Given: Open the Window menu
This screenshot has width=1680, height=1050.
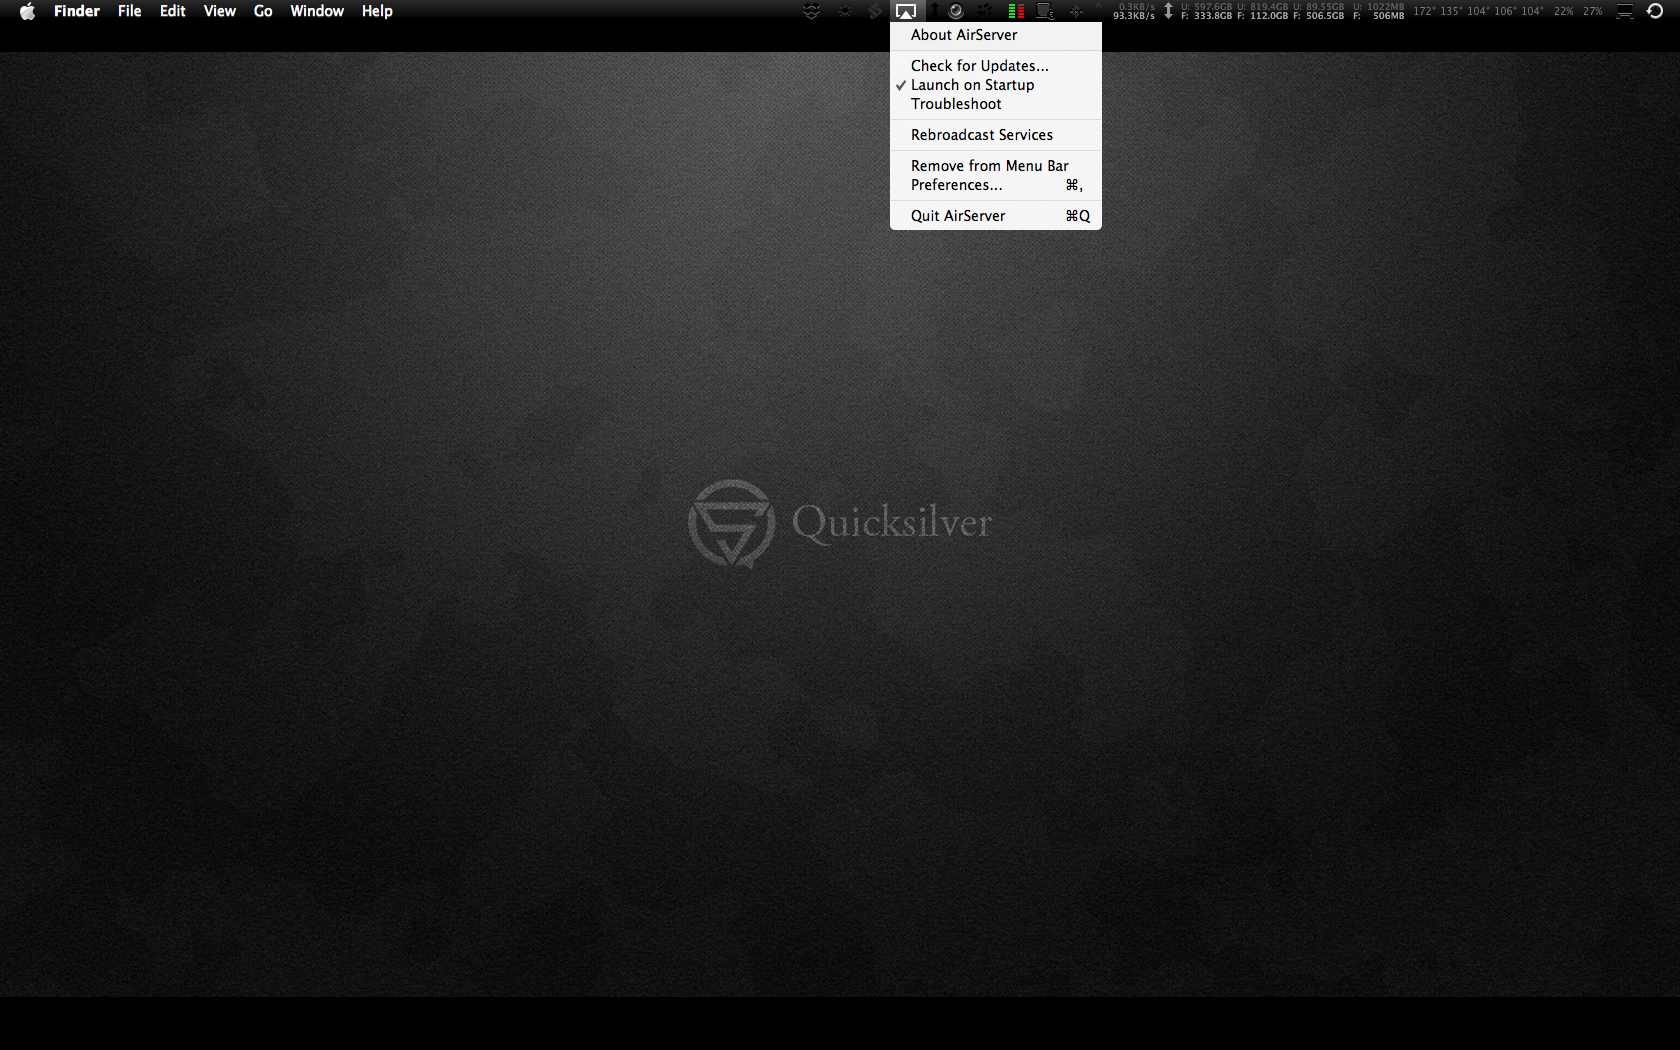Looking at the screenshot, I should [317, 11].
